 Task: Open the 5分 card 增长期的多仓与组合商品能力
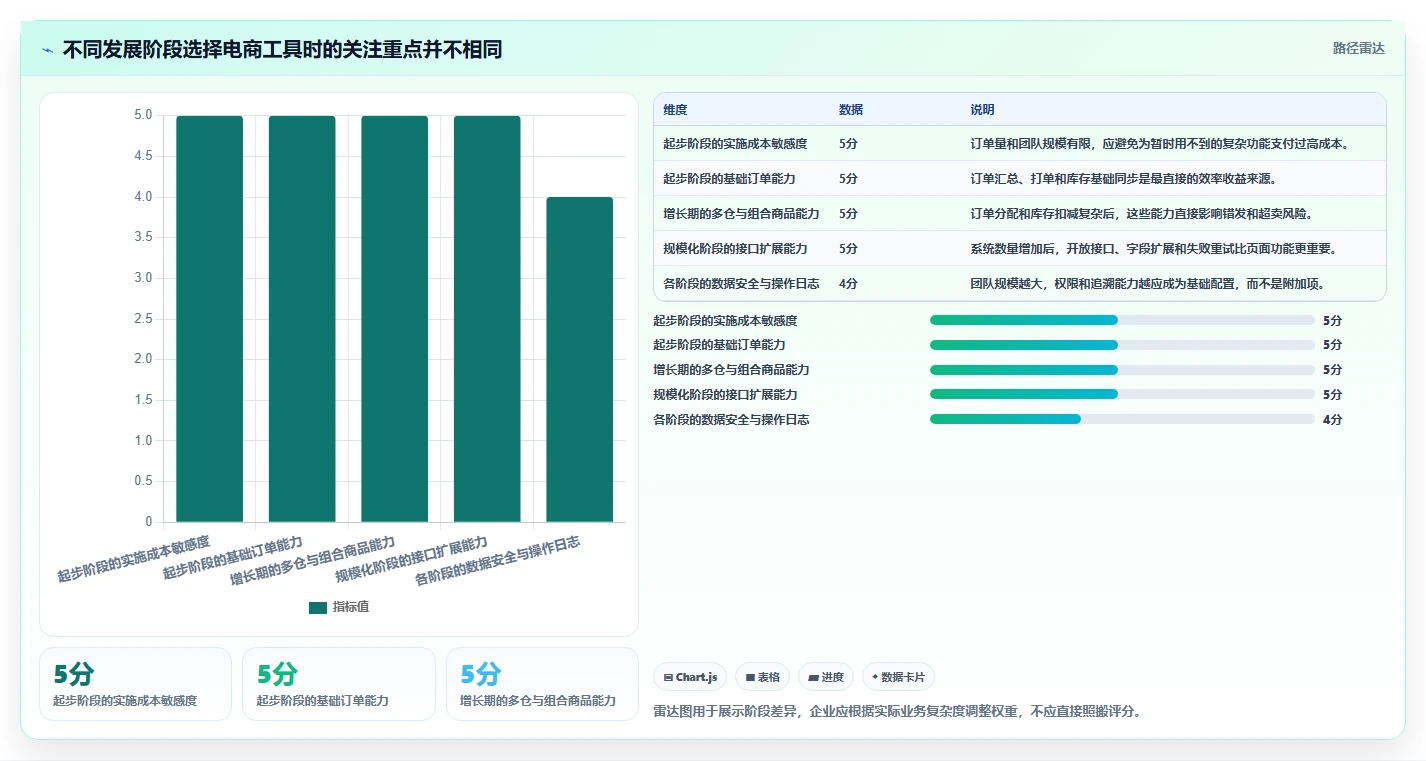[x=542, y=684]
